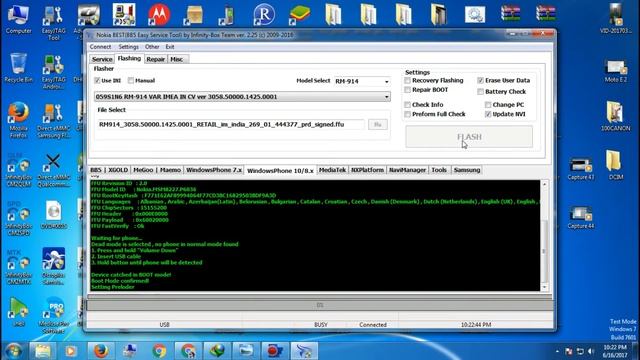Open the Other menu
640x360 pixels.
152,47
